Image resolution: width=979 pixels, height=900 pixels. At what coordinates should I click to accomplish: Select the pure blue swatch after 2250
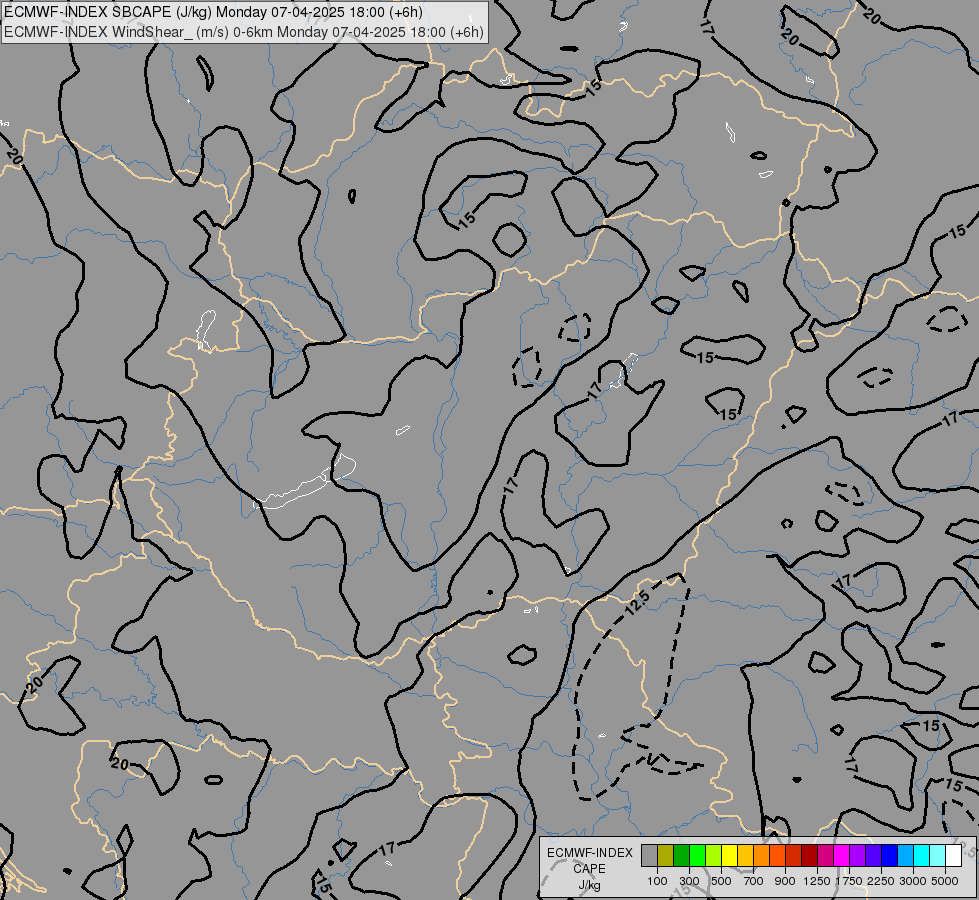point(889,855)
